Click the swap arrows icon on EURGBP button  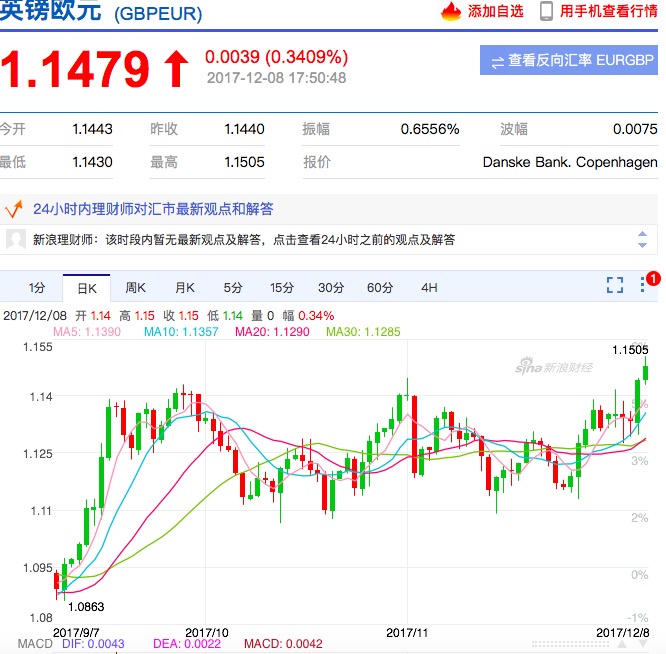click(497, 61)
